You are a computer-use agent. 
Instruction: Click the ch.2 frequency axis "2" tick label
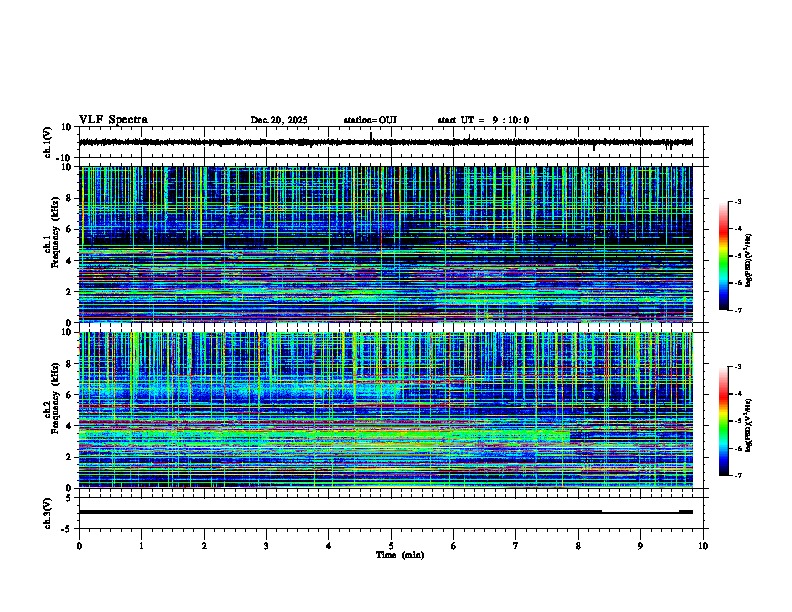(70, 457)
